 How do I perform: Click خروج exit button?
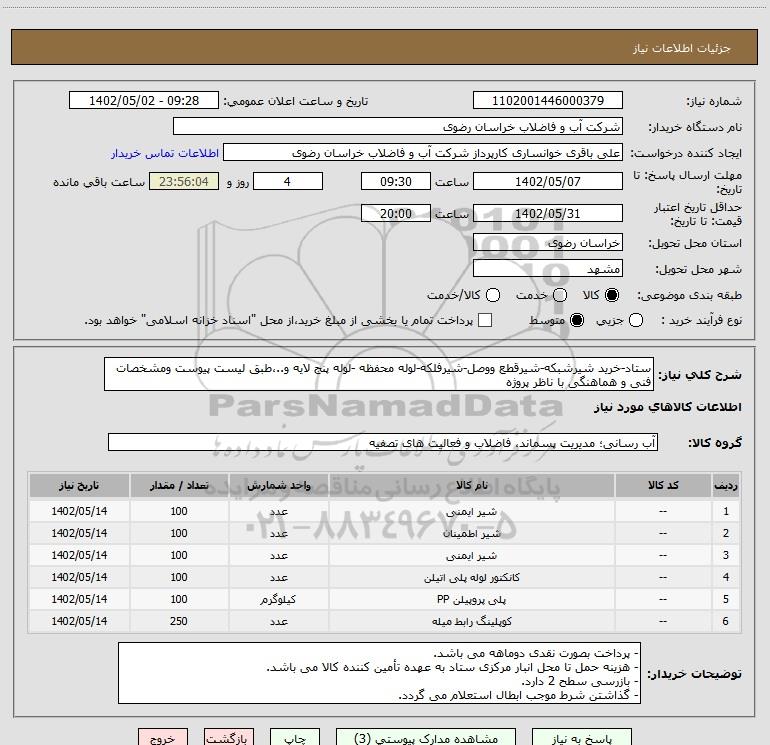163,738
